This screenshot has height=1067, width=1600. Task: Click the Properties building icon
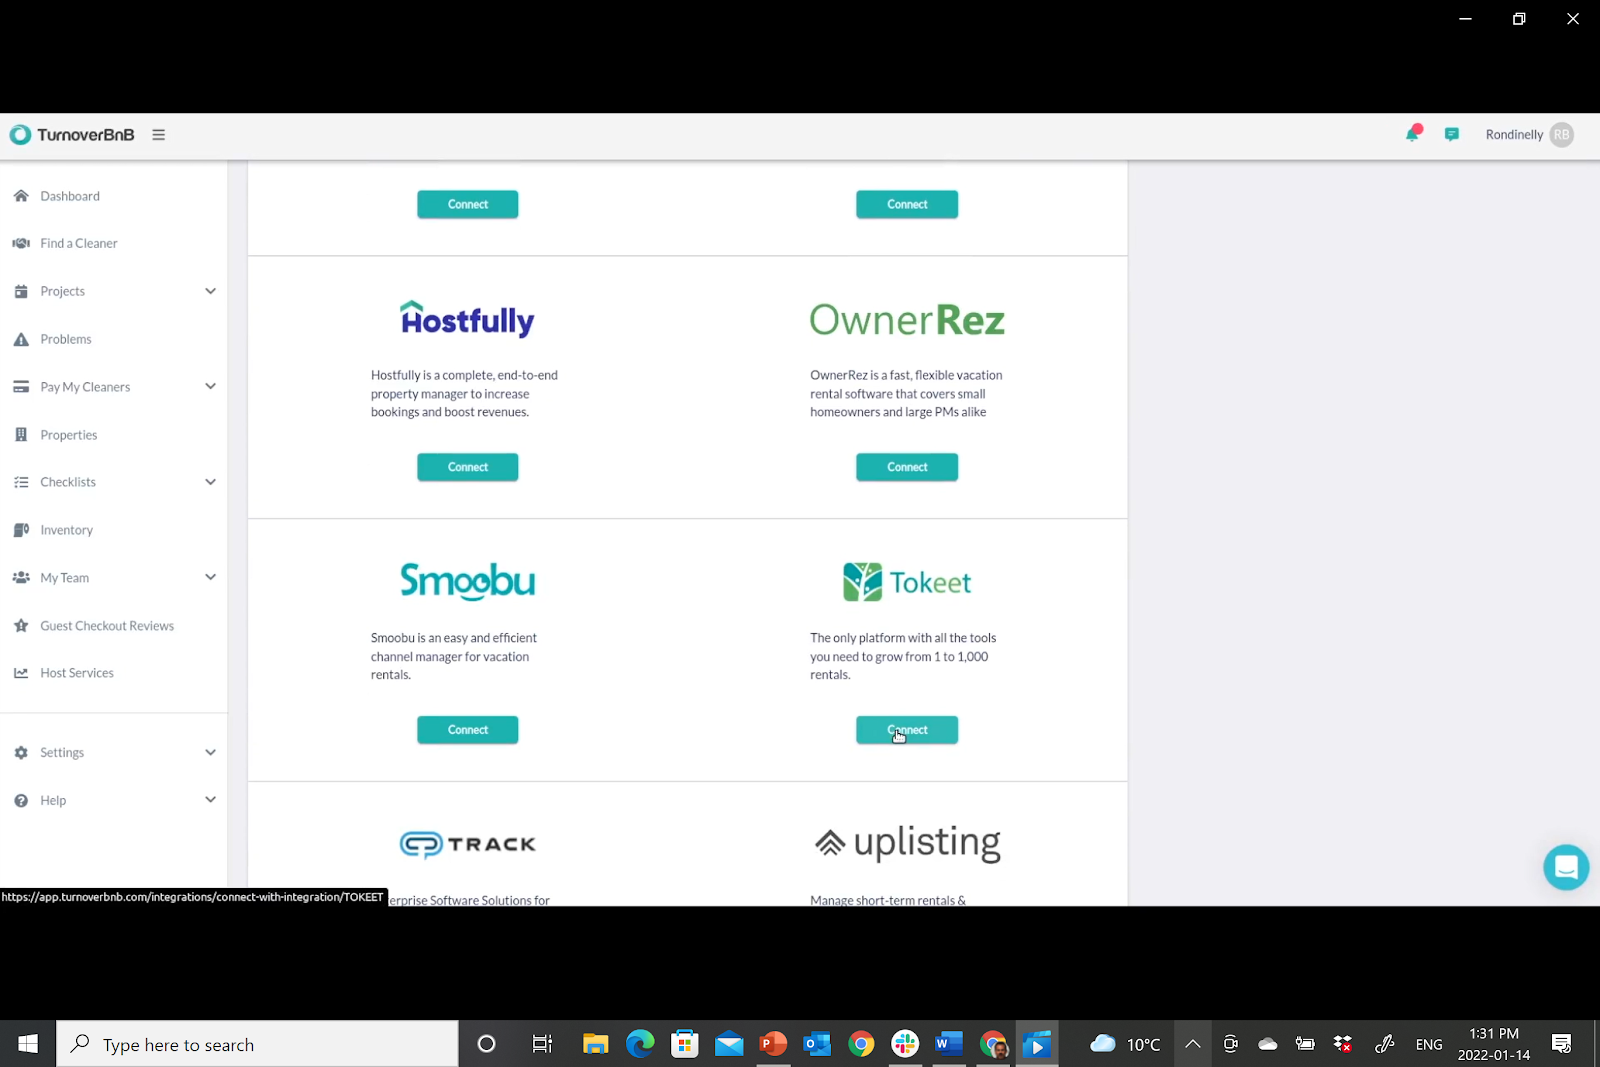point(21,435)
